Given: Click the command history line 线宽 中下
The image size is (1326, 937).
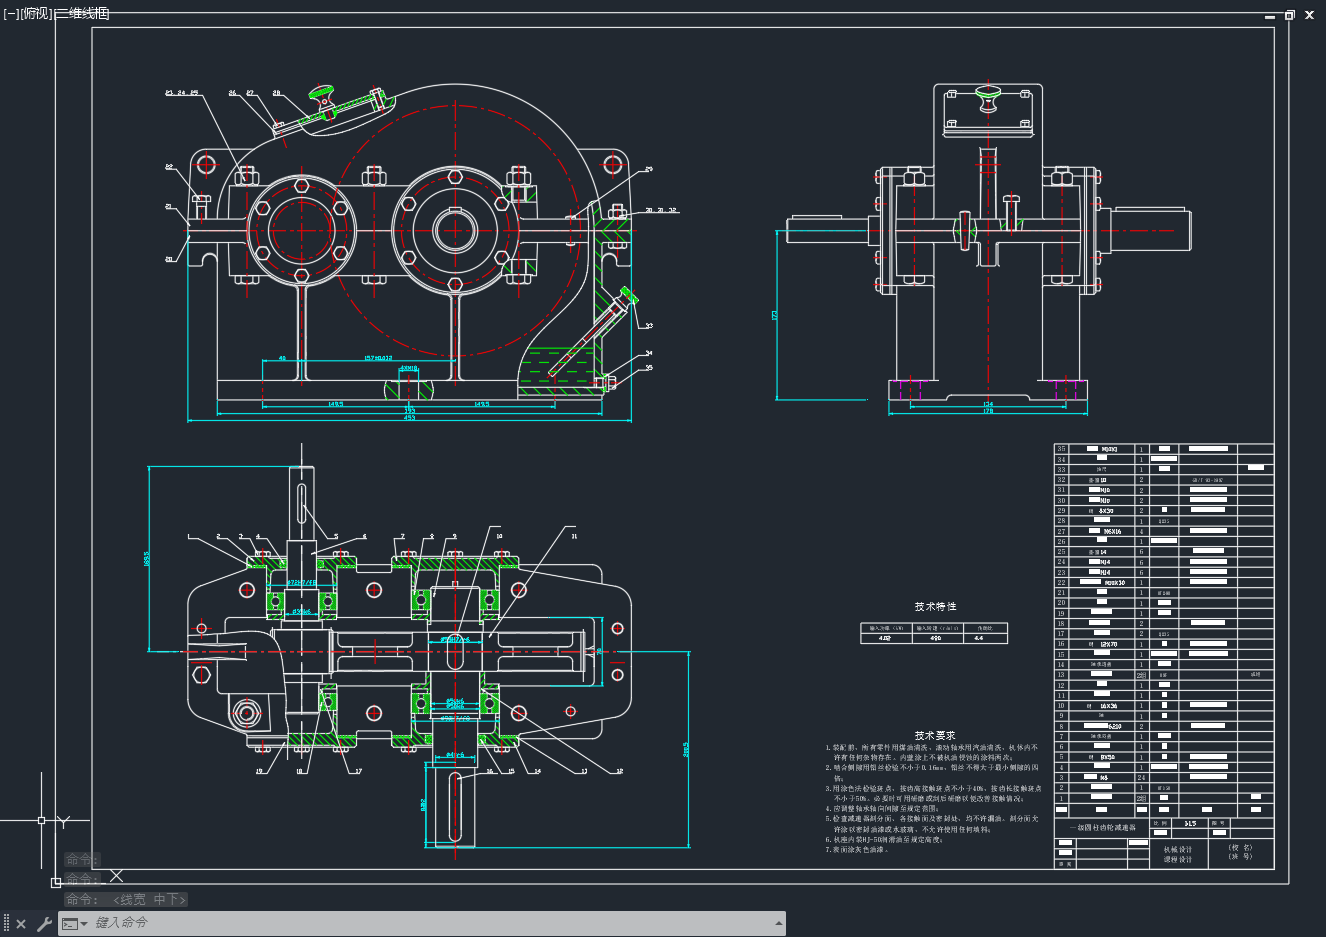Looking at the screenshot, I should pyautogui.click(x=125, y=899).
